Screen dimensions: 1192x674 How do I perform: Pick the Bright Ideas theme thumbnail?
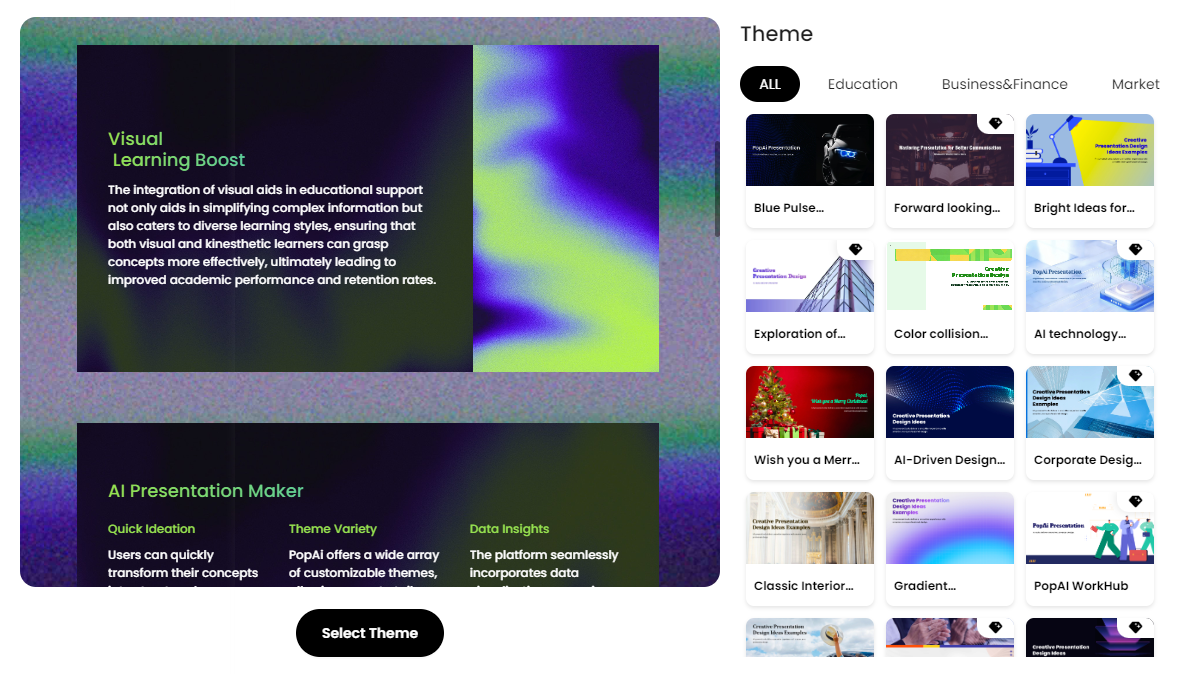(x=1089, y=150)
